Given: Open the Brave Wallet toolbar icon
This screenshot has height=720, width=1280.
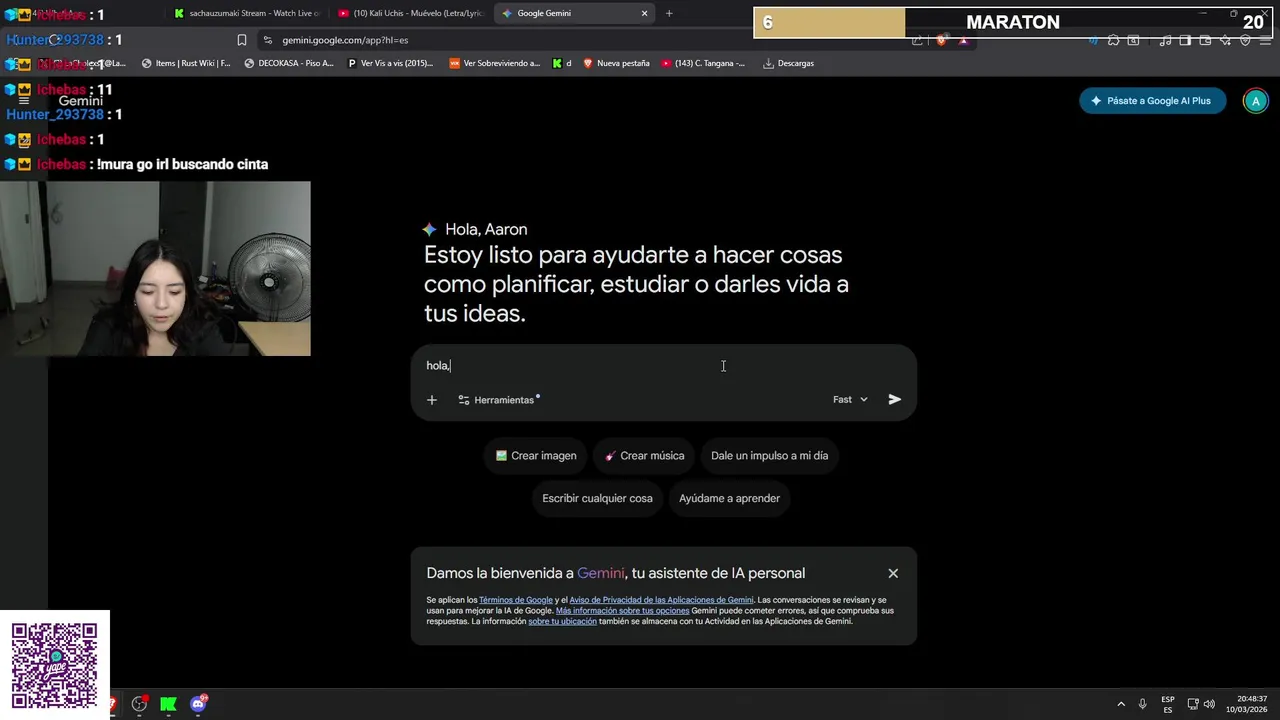Looking at the screenshot, I should click(1205, 40).
